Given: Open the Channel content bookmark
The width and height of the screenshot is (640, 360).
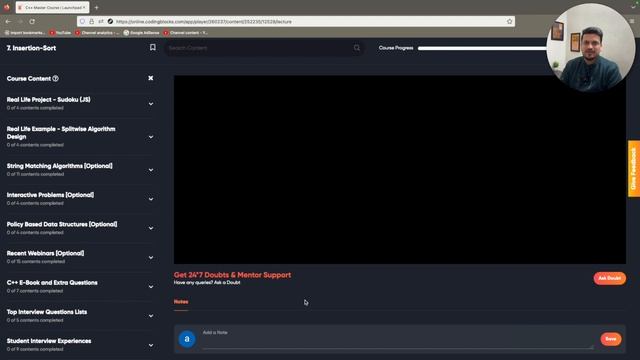Looking at the screenshot, I should pos(185,33).
